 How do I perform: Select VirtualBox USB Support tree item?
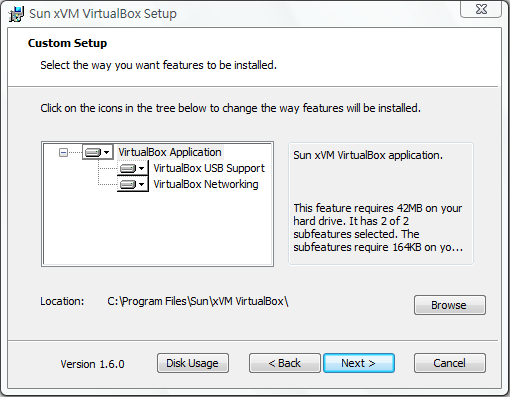pyautogui.click(x=209, y=168)
